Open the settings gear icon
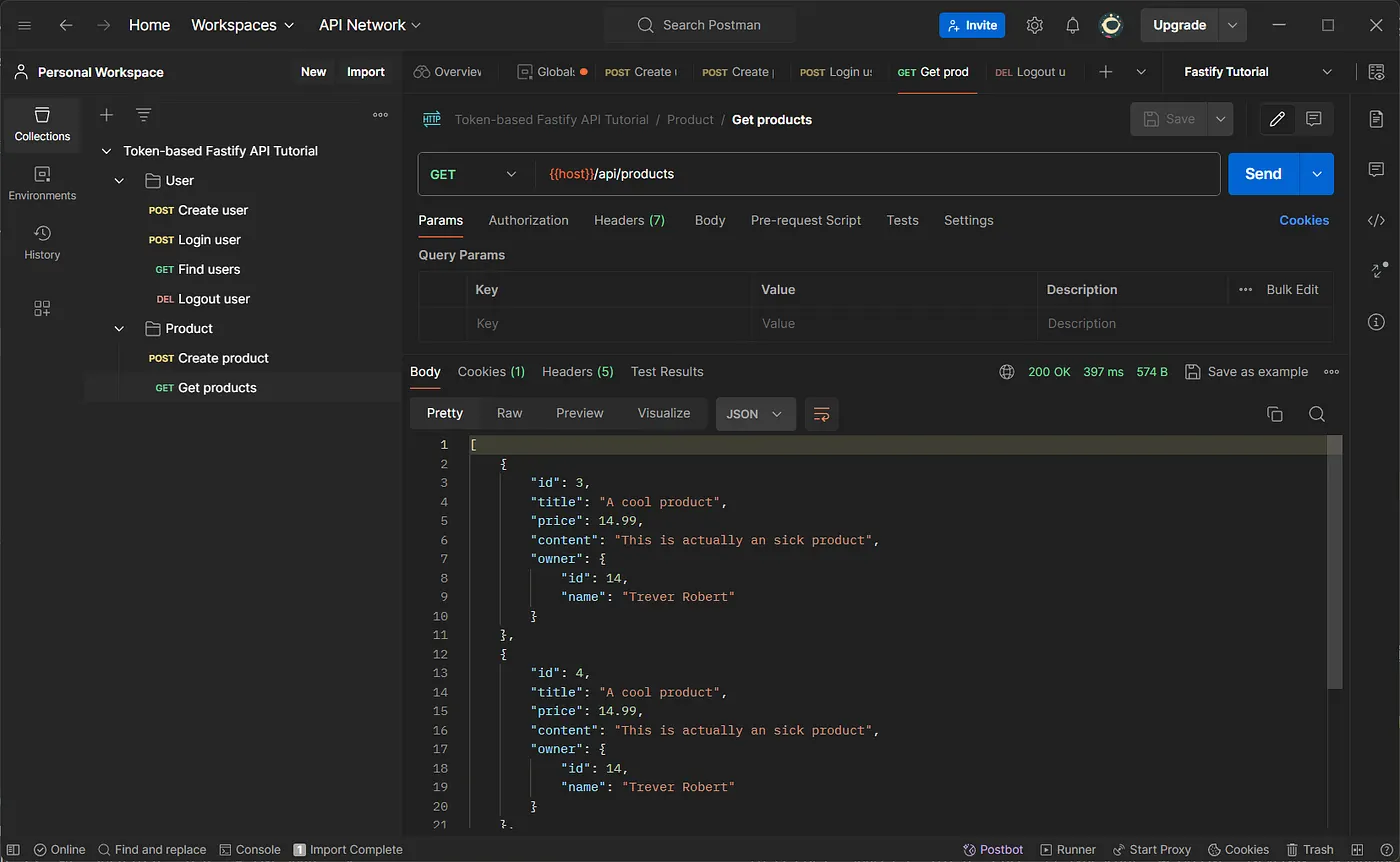The height and width of the screenshot is (862, 1400). pyautogui.click(x=1035, y=25)
